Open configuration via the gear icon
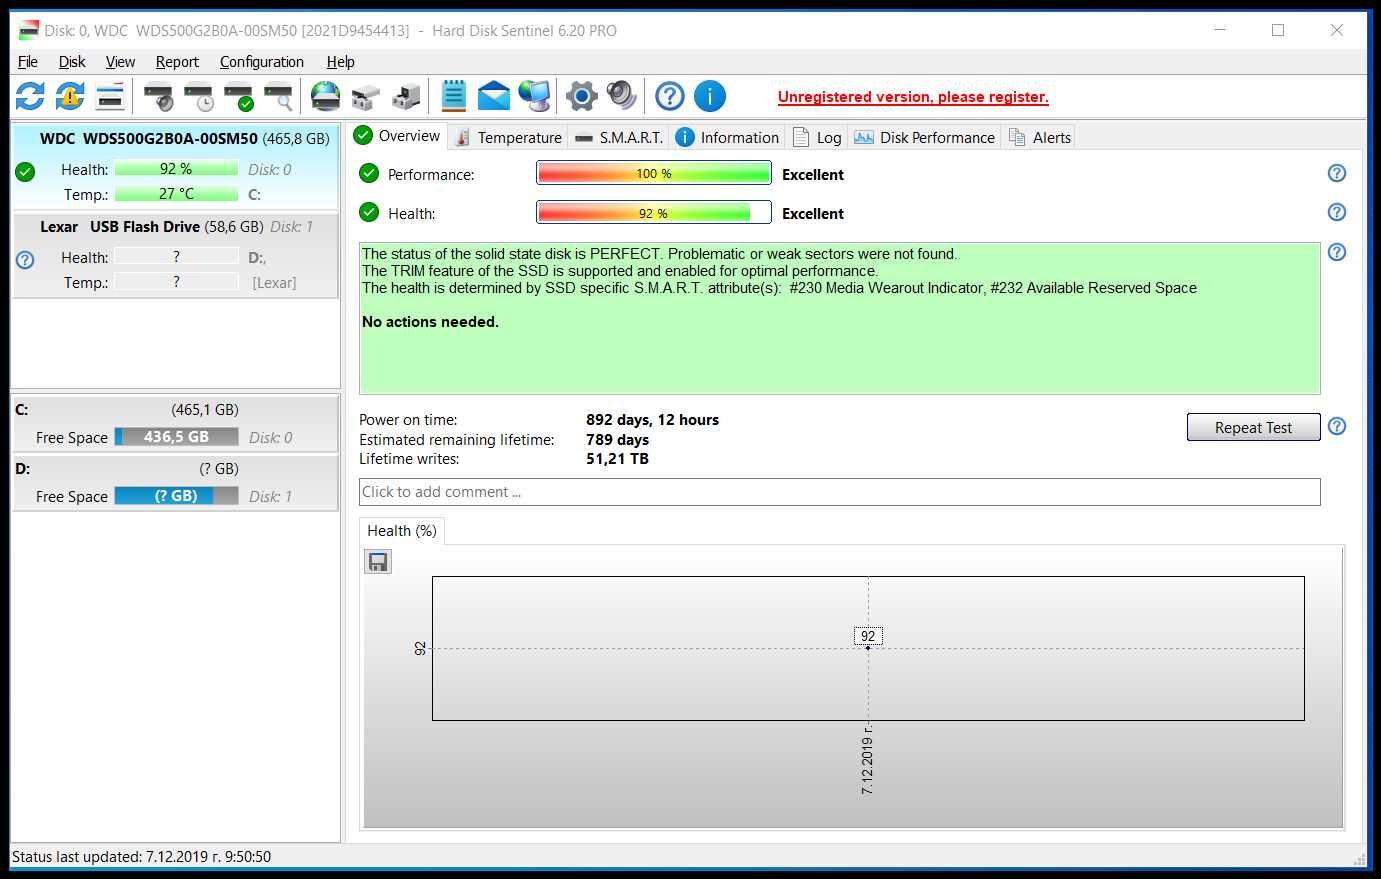1381x879 pixels. pos(581,96)
